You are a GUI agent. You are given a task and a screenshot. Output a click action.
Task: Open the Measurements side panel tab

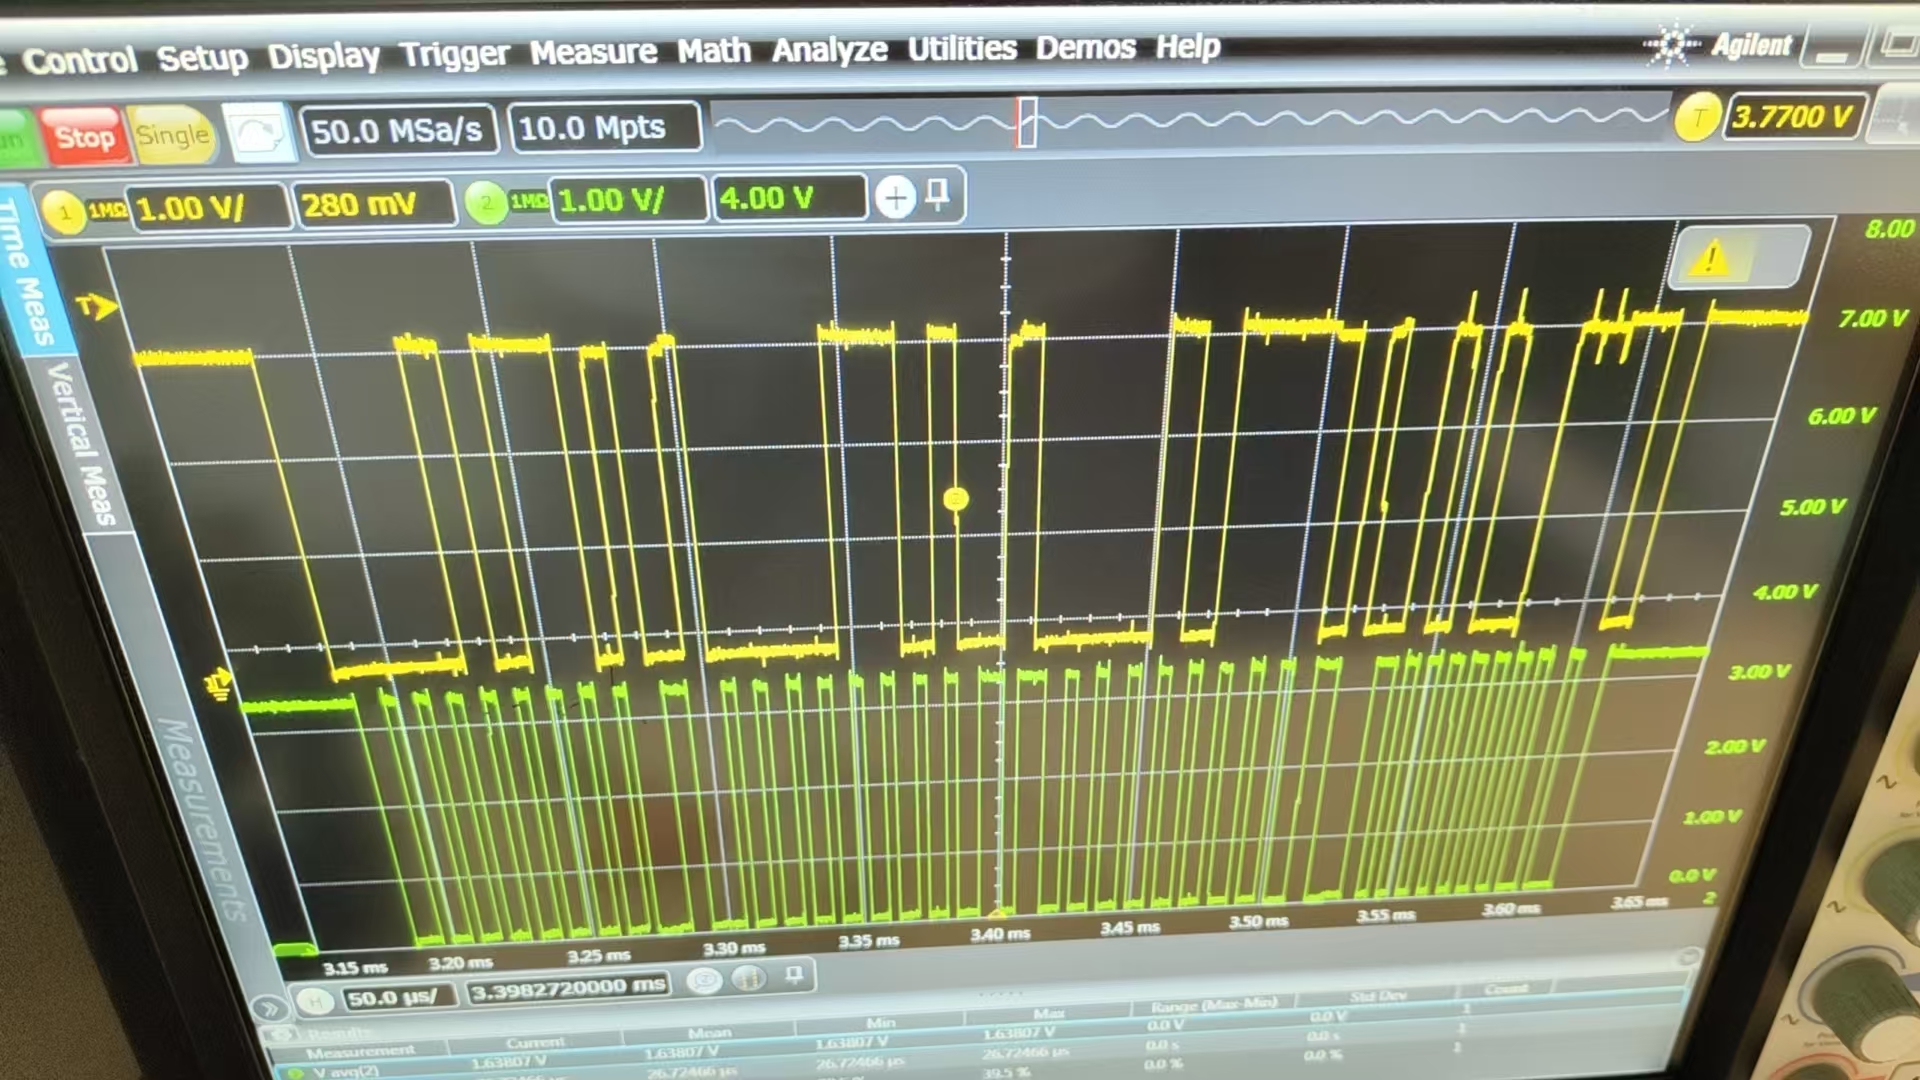point(203,818)
